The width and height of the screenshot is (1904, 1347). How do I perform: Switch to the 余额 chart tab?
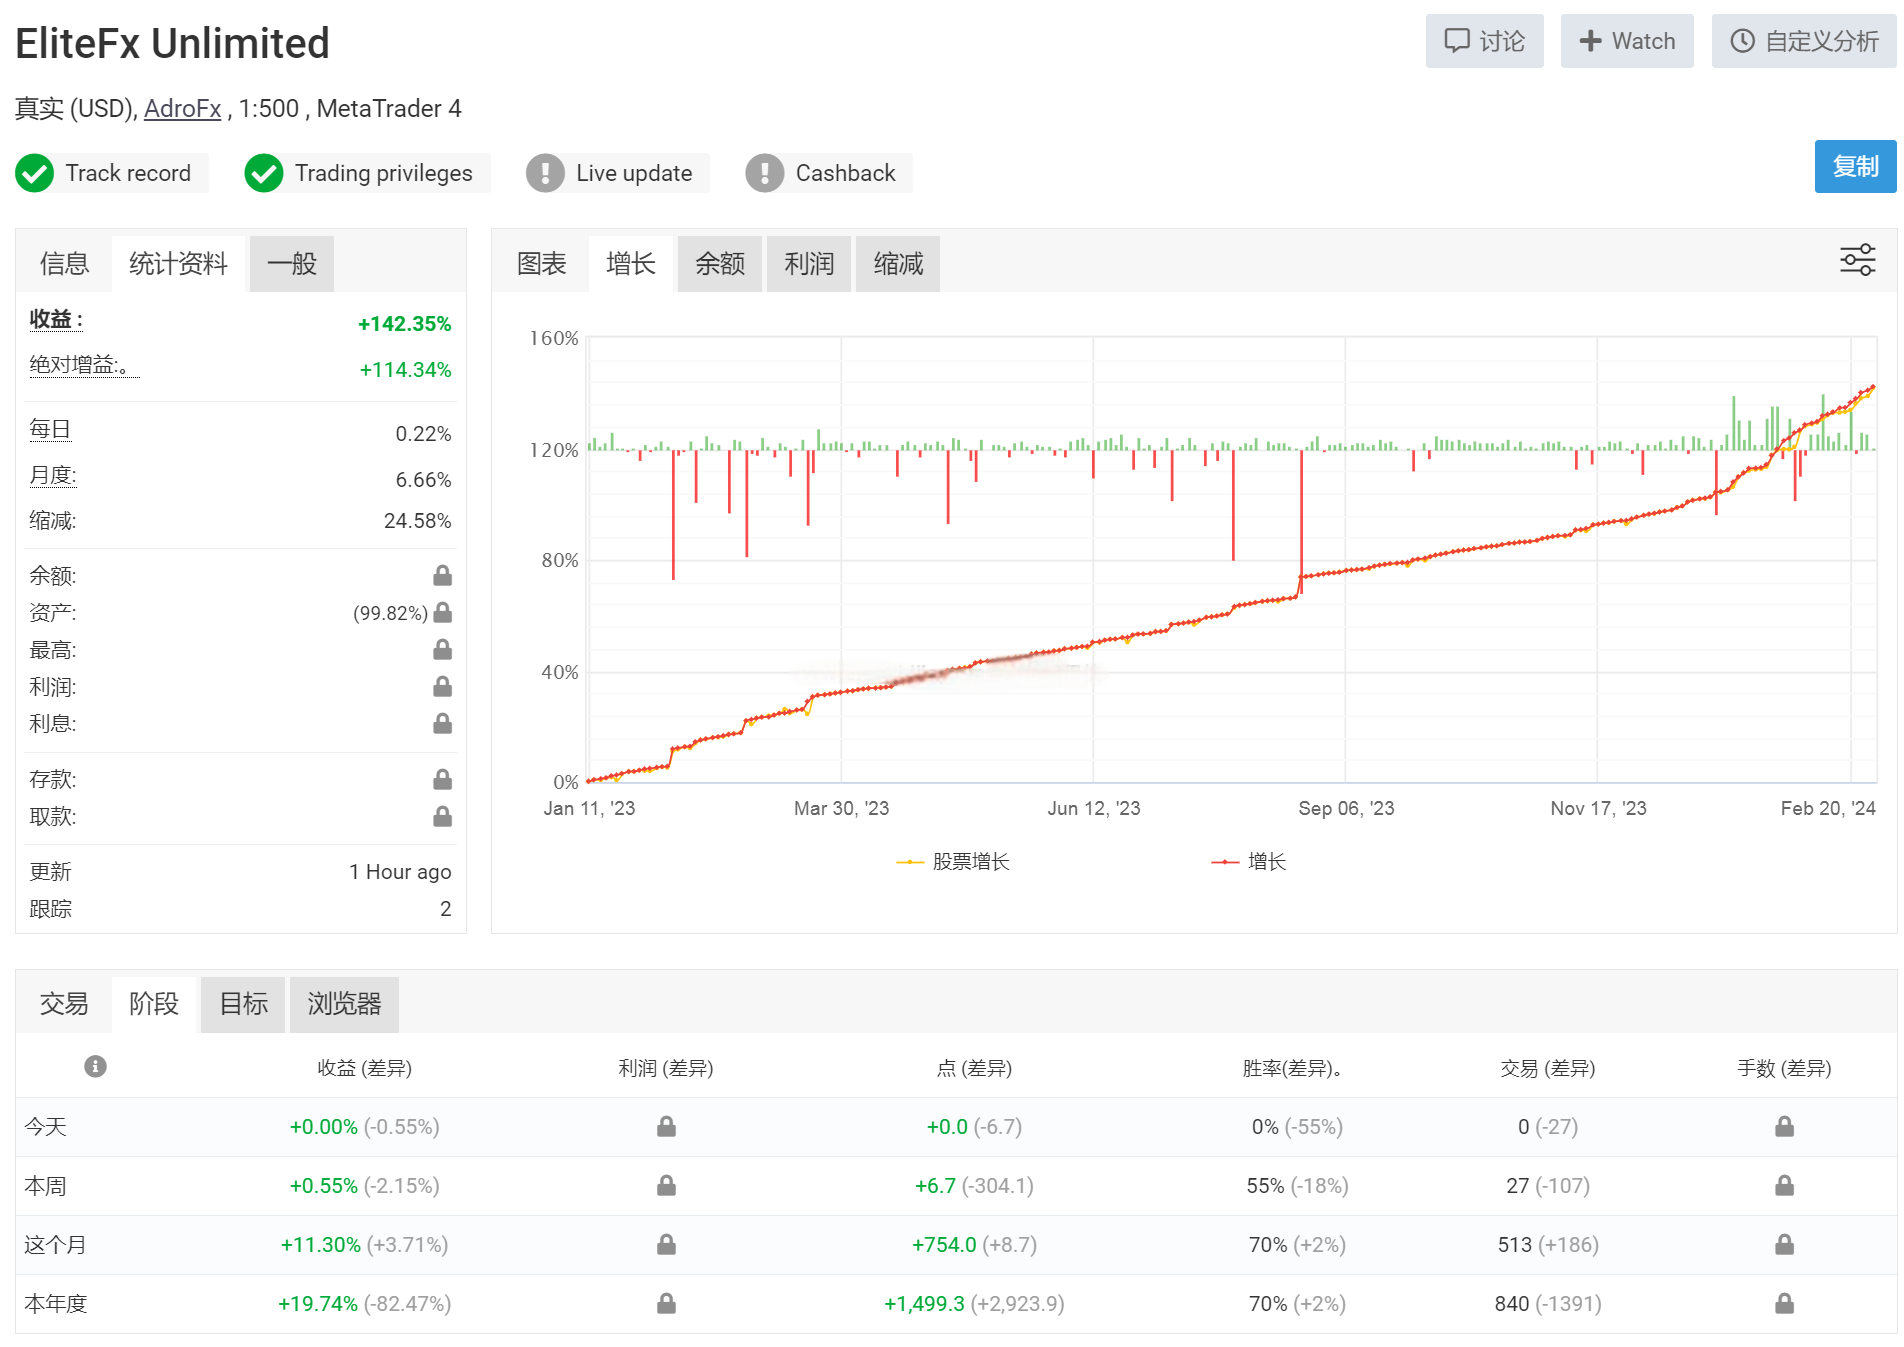720,264
